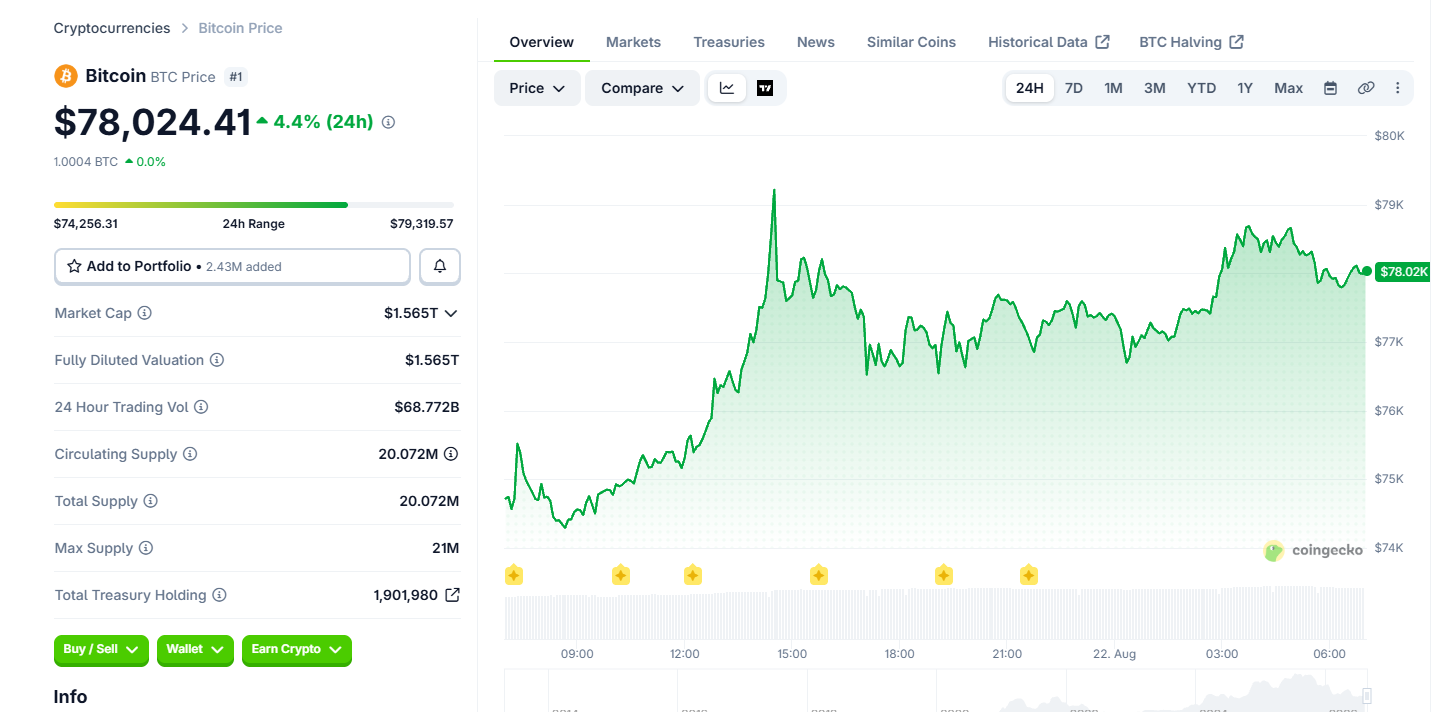Viewport: 1441px width, 712px height.
Task: Switch to TradingView chart view
Action: (x=765, y=88)
